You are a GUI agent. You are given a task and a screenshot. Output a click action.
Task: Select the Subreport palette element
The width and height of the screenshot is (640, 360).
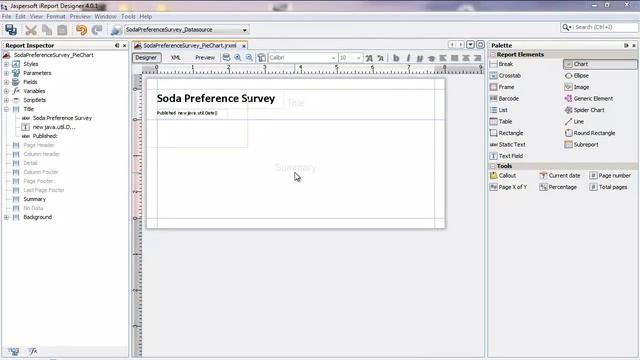coord(586,144)
